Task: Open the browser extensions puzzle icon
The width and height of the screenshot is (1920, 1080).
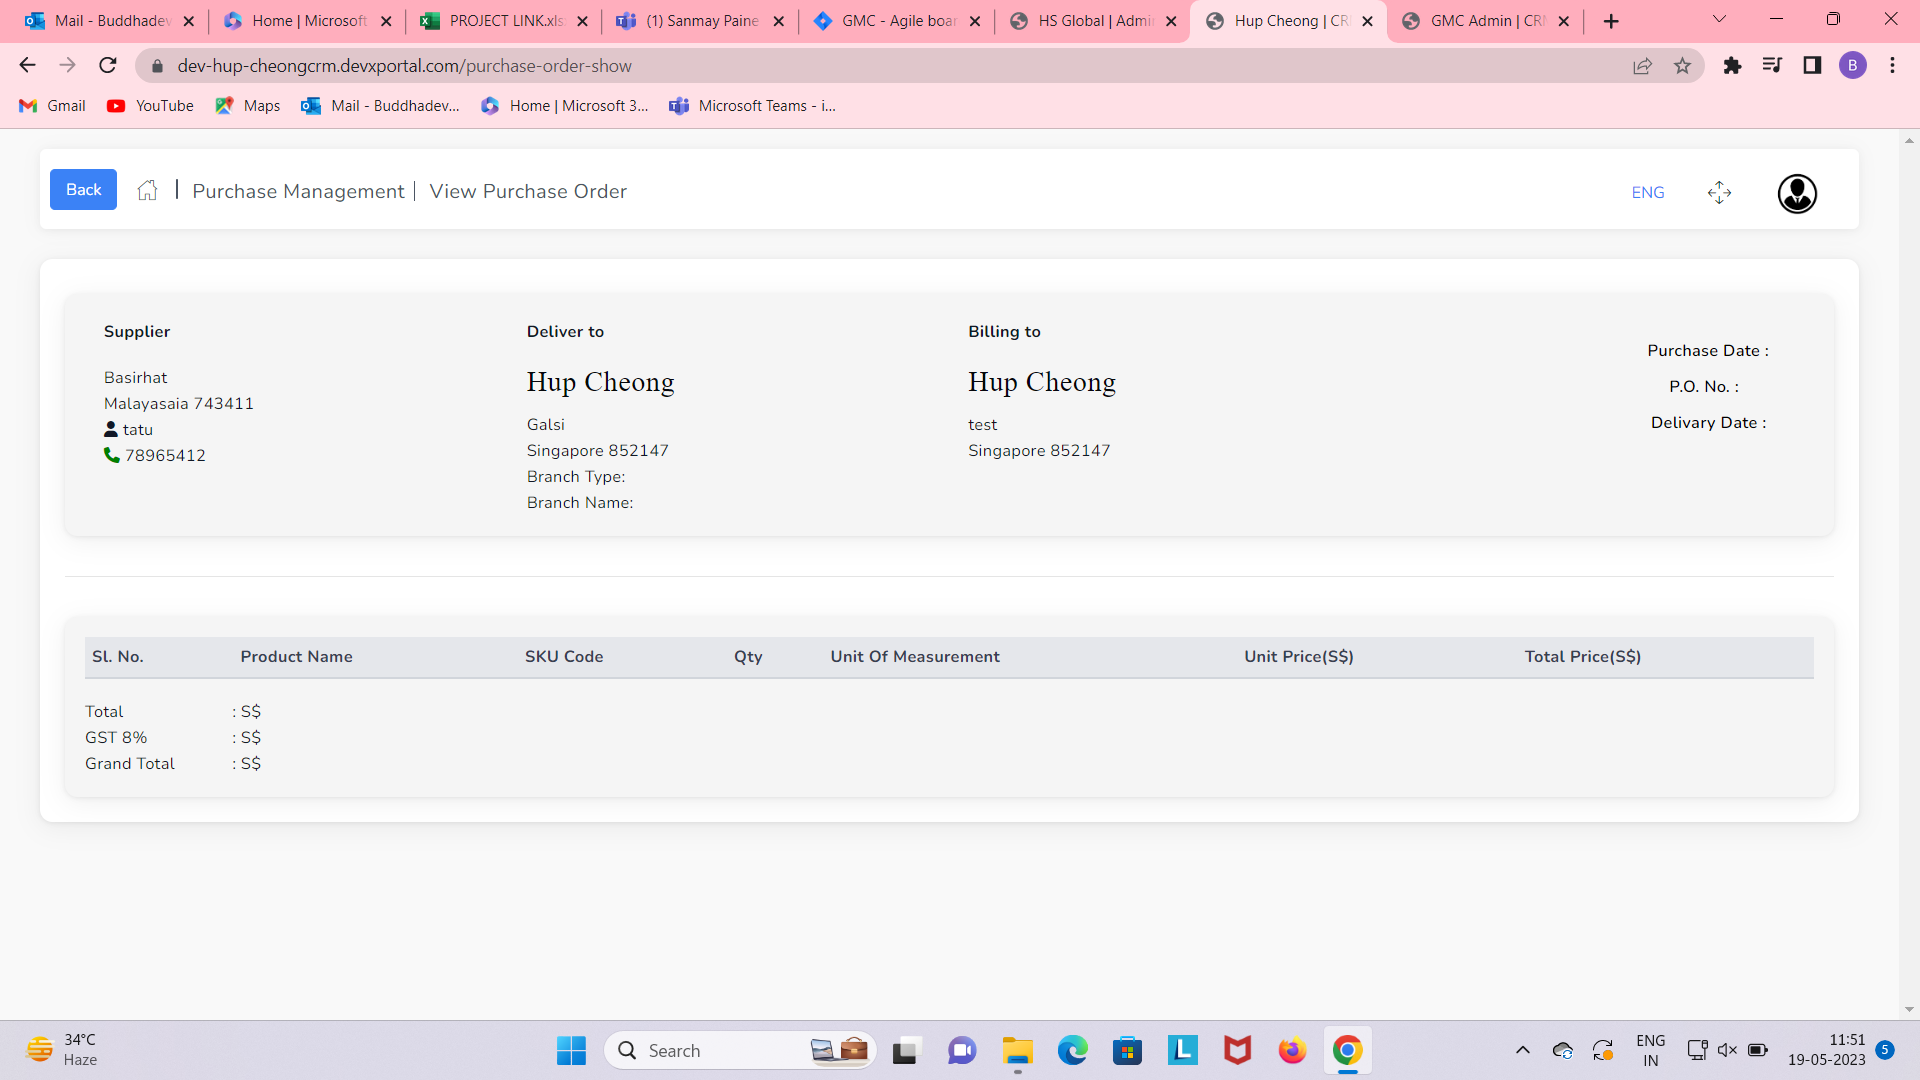Action: (1732, 66)
